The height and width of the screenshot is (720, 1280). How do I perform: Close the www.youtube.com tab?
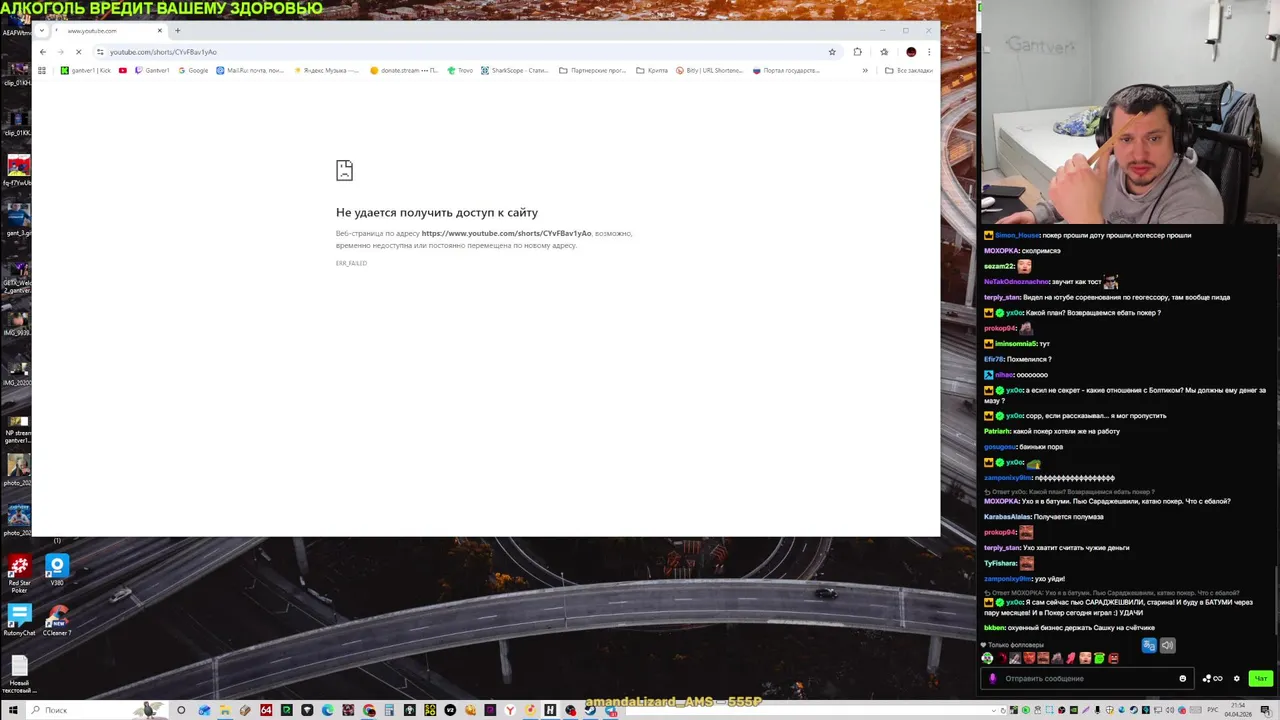click(159, 31)
